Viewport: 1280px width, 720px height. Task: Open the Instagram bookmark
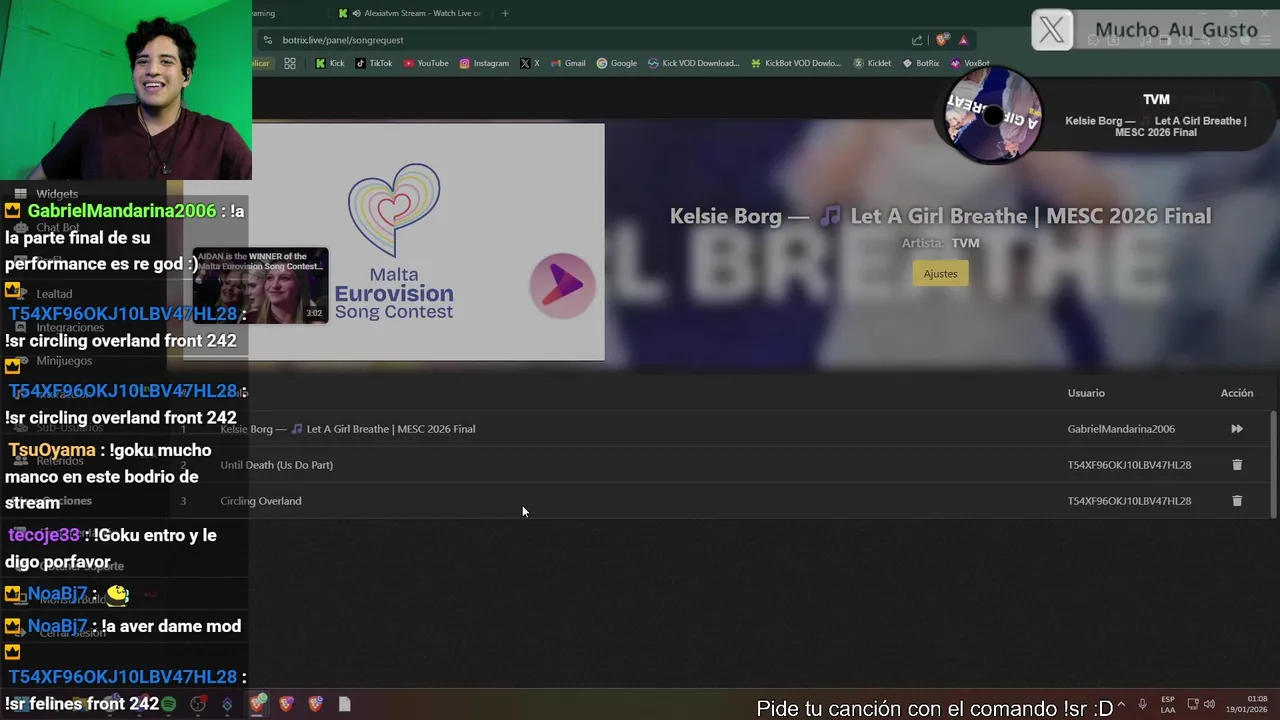(x=484, y=63)
